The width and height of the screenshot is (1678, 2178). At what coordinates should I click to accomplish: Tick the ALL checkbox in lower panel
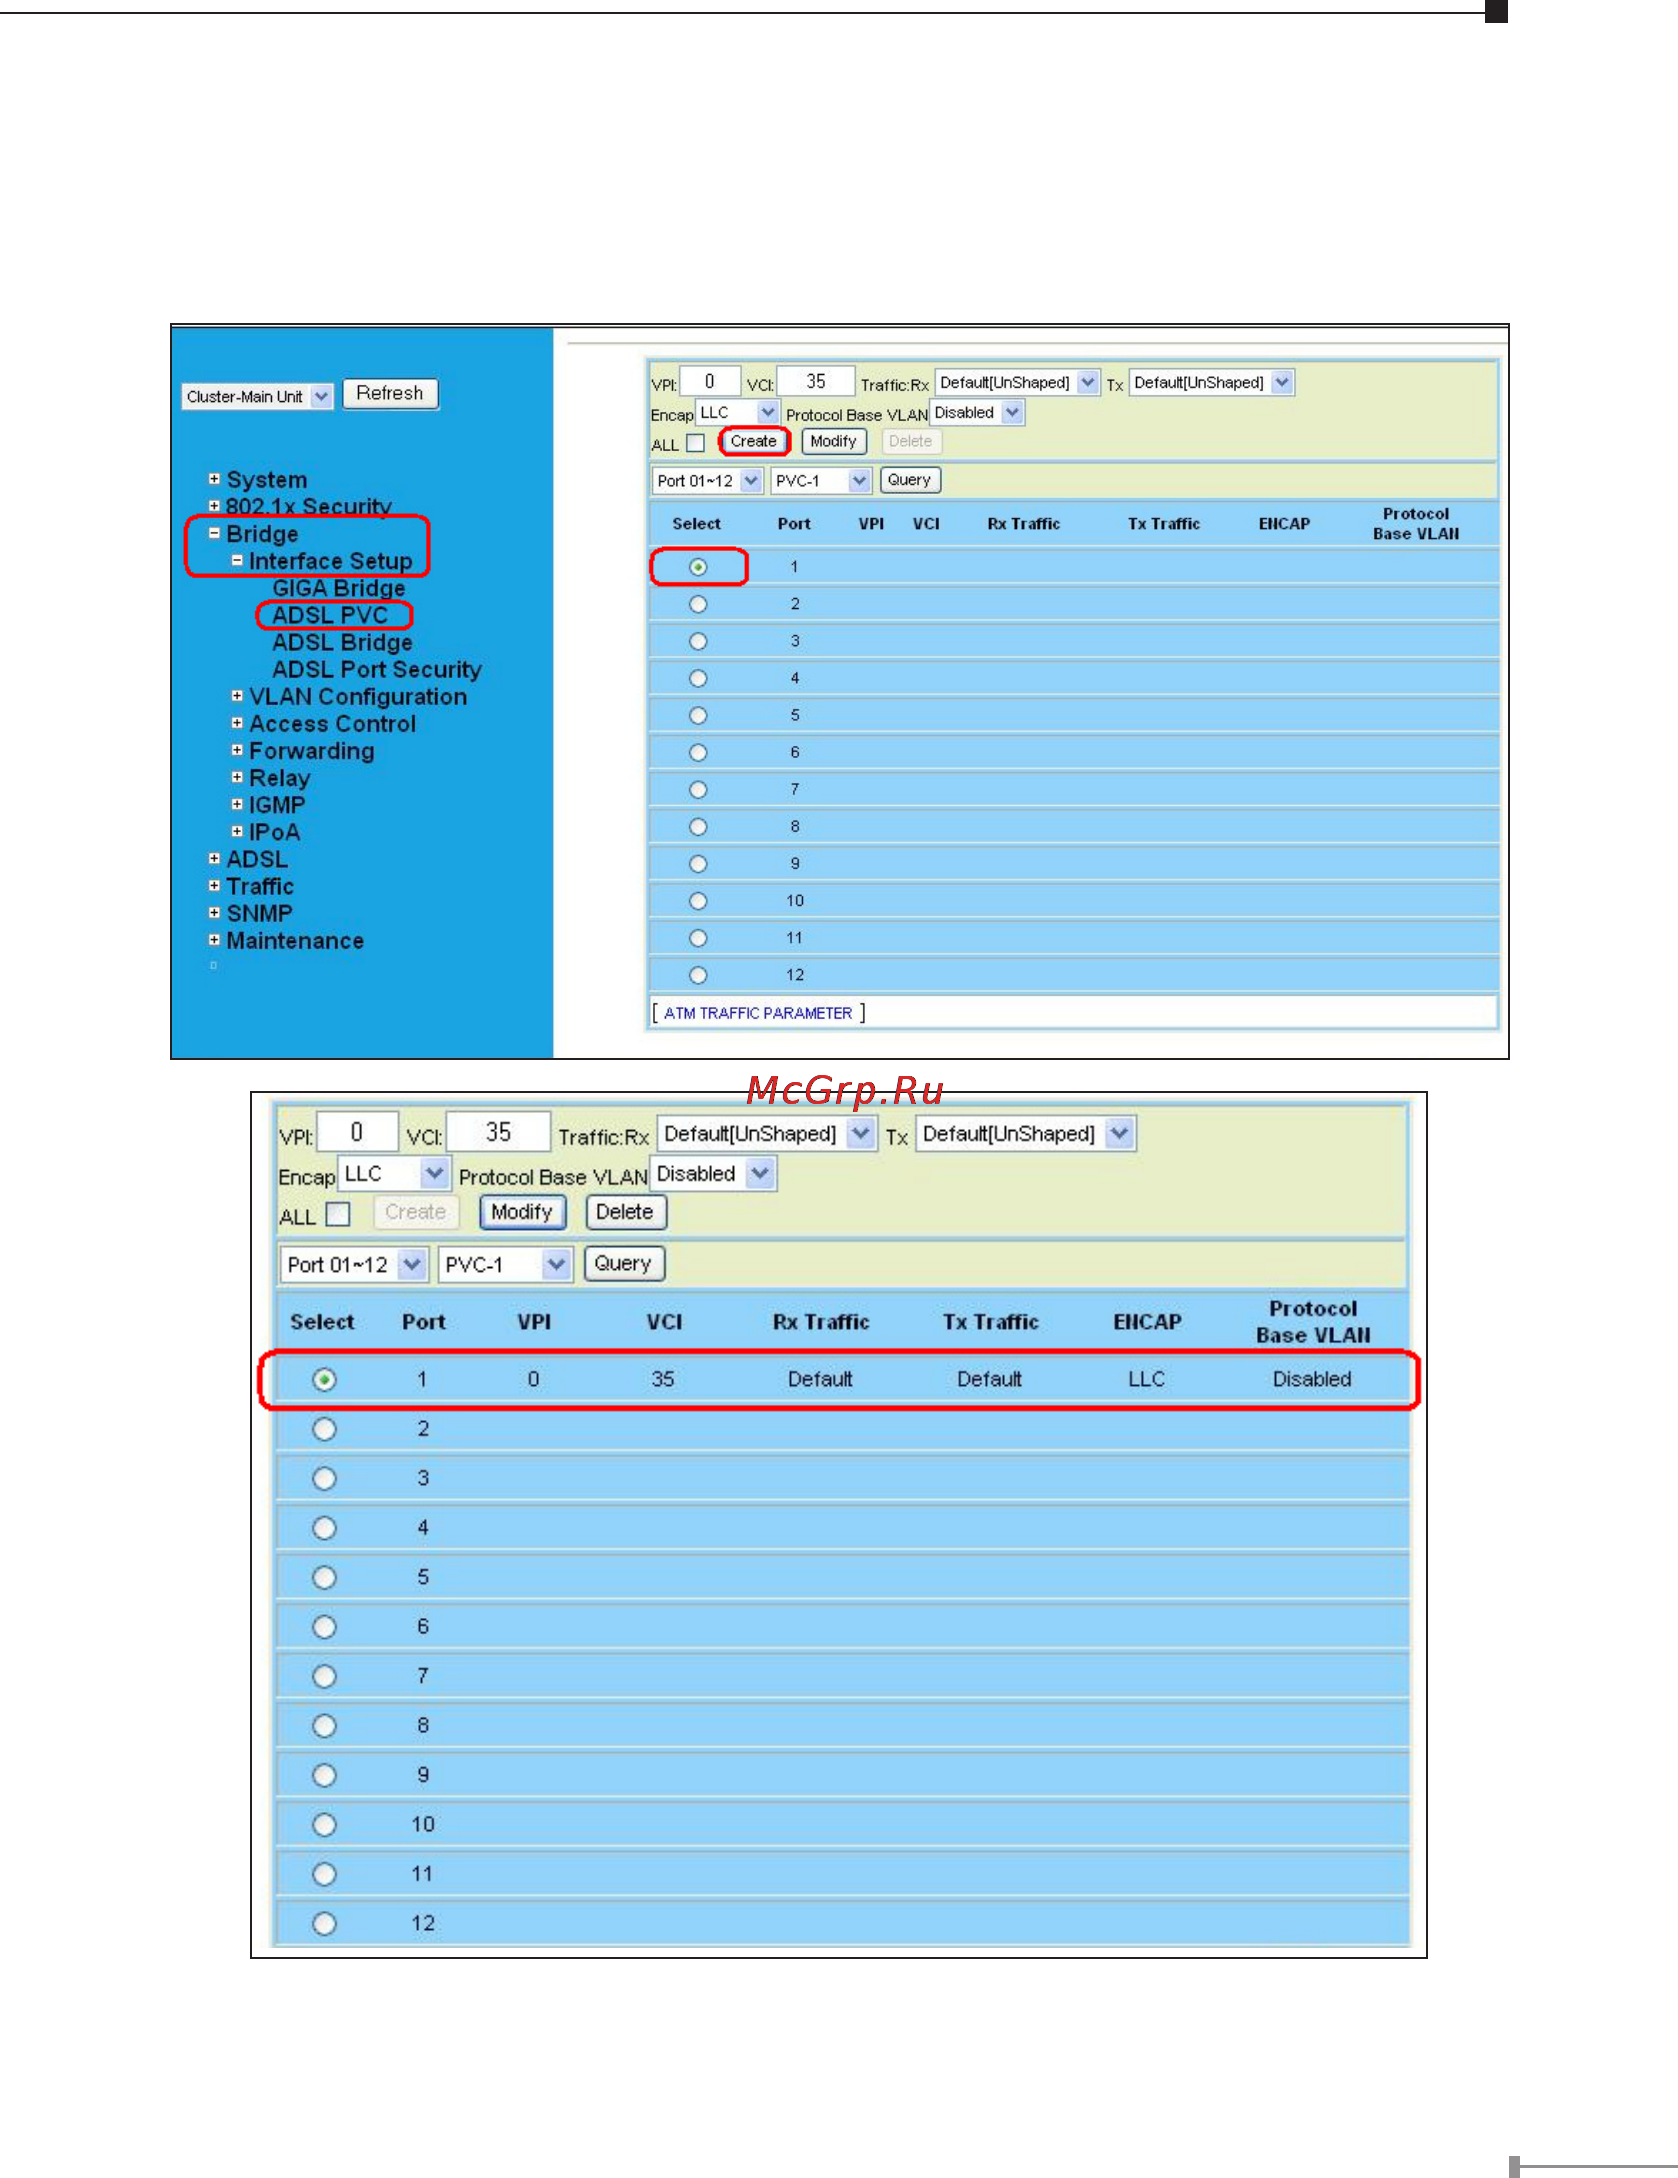[339, 1214]
